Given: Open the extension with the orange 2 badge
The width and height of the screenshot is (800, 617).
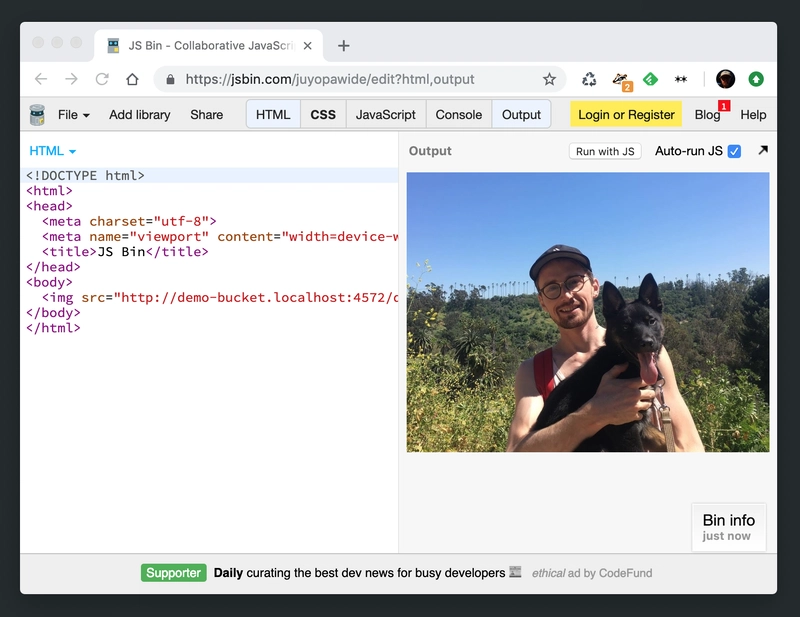Looking at the screenshot, I should (621, 81).
